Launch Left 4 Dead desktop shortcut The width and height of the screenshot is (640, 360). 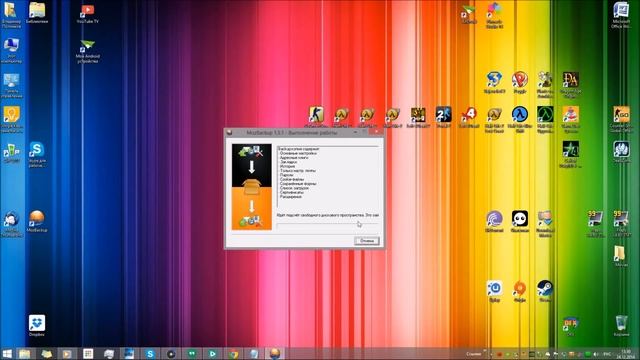pyautogui.click(x=469, y=117)
